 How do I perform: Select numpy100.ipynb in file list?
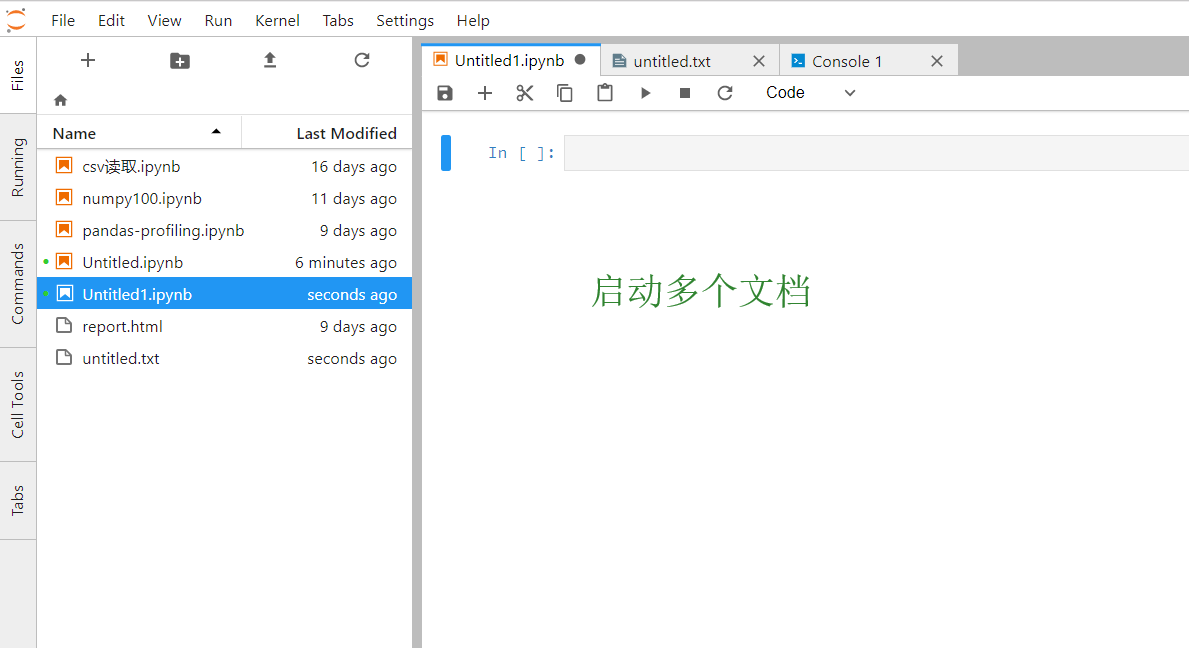224,199
